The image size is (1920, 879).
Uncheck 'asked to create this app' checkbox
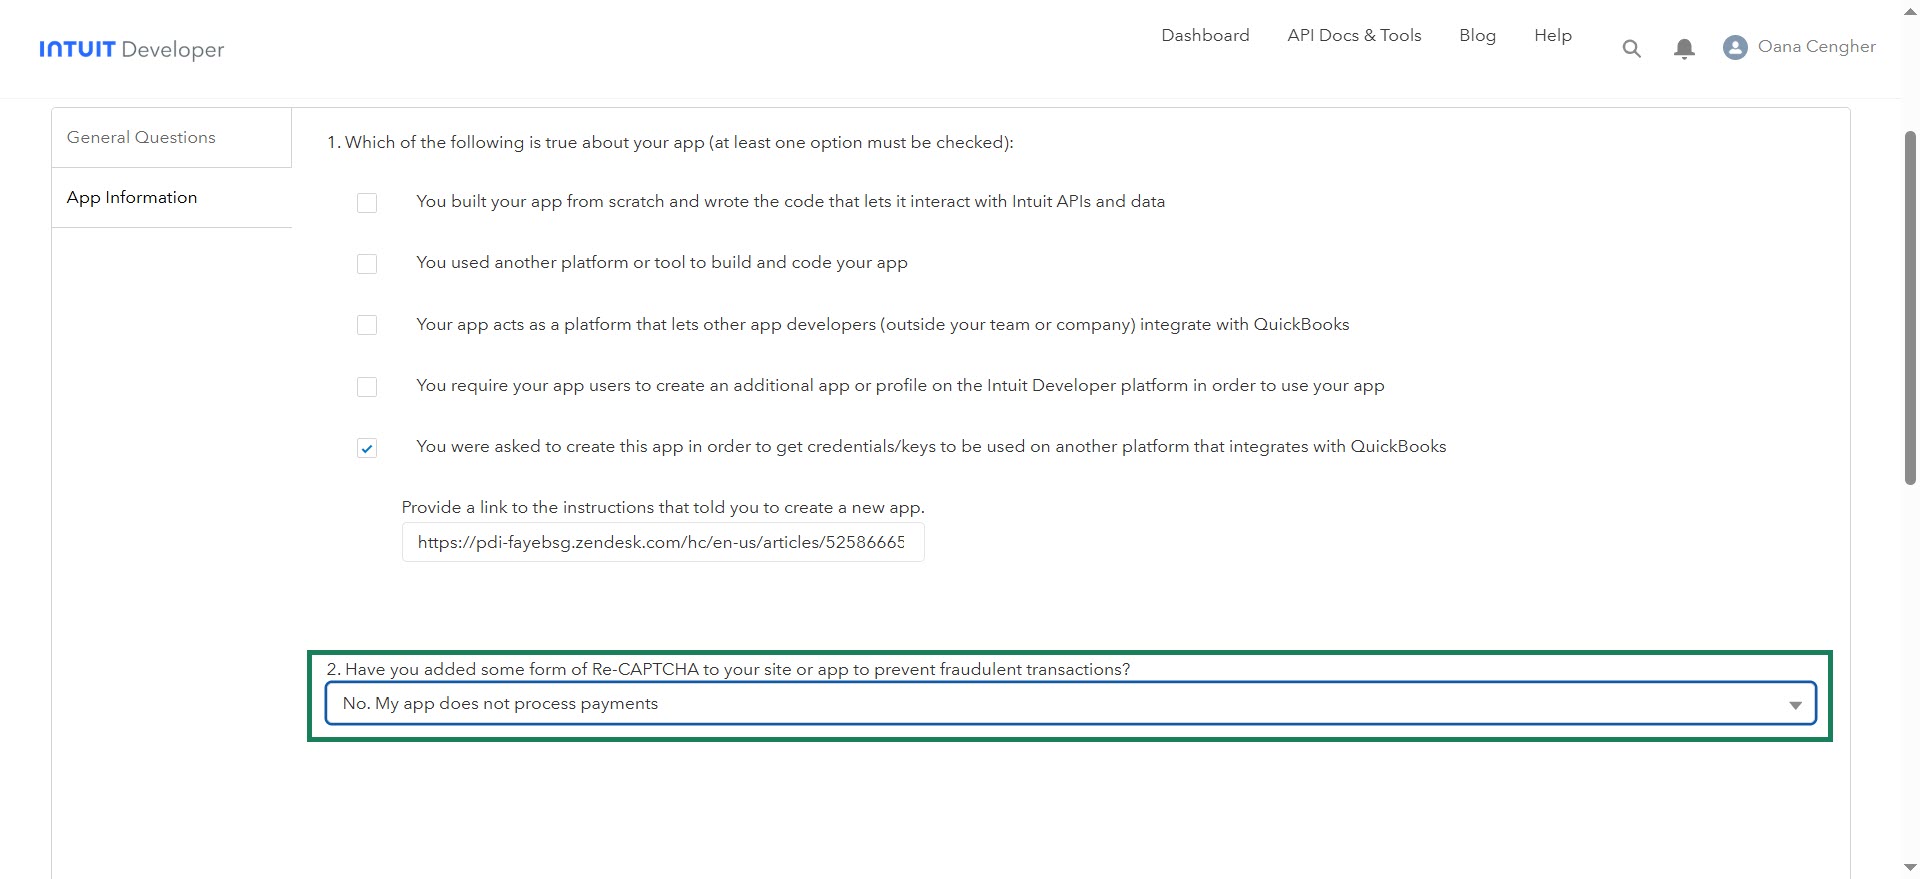(x=367, y=448)
